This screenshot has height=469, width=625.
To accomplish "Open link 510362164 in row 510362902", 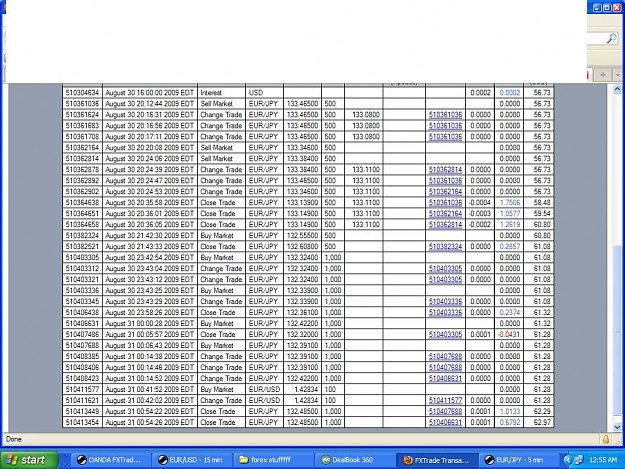I will pyautogui.click(x=445, y=192).
